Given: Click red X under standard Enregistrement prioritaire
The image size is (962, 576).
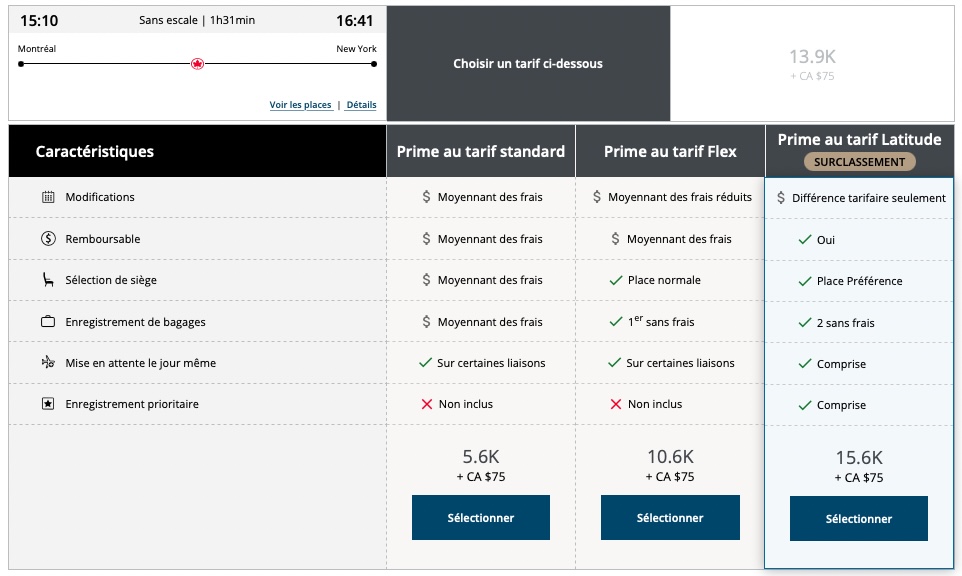Looking at the screenshot, I should [427, 404].
